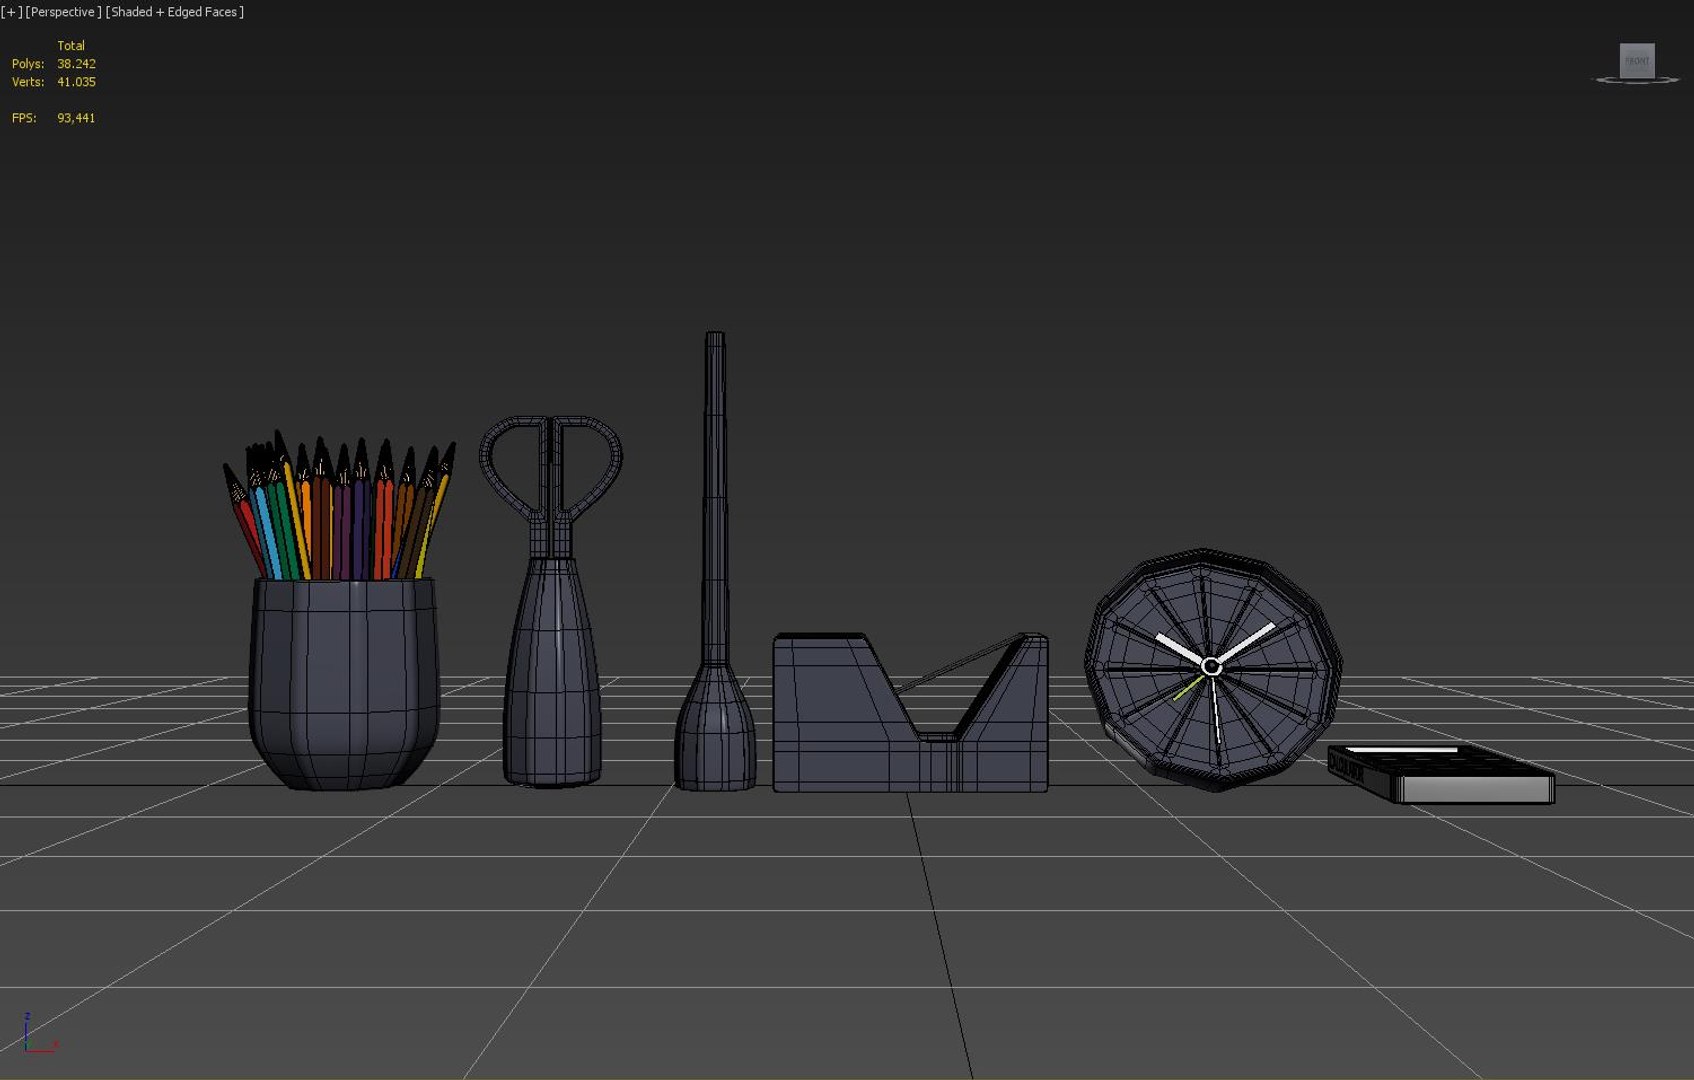Viewport: 1694px width, 1080px height.
Task: Select the tall pen on stand
Action: click(715, 560)
